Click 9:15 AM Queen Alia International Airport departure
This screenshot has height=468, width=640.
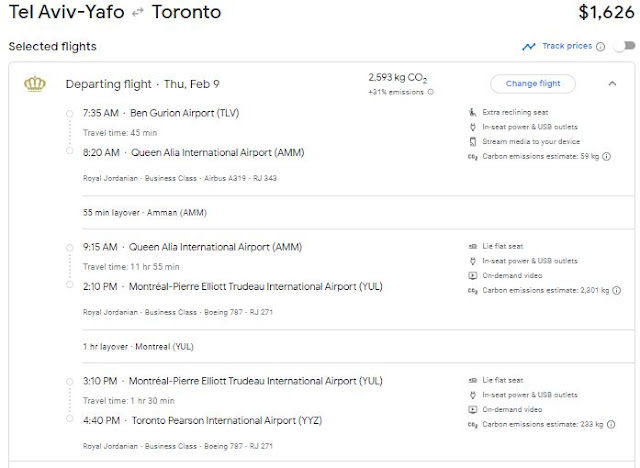(x=192, y=247)
